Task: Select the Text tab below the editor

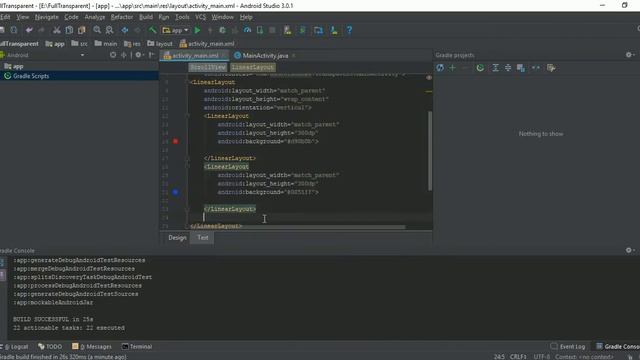Action: [203, 238]
